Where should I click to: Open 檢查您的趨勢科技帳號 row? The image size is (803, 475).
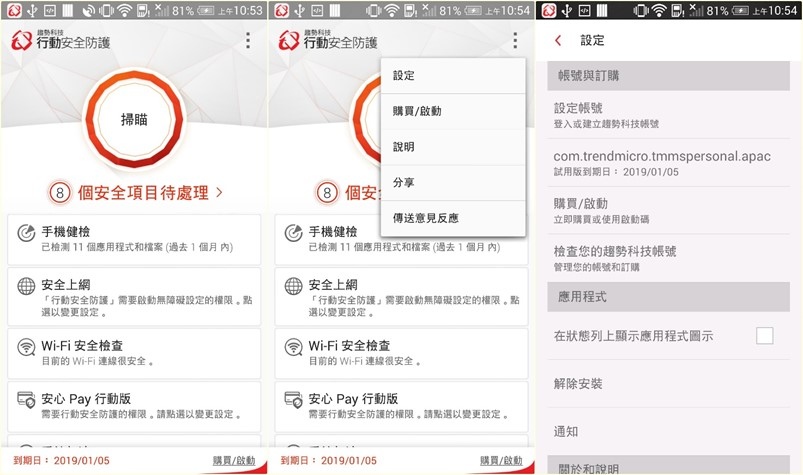pyautogui.click(x=668, y=258)
